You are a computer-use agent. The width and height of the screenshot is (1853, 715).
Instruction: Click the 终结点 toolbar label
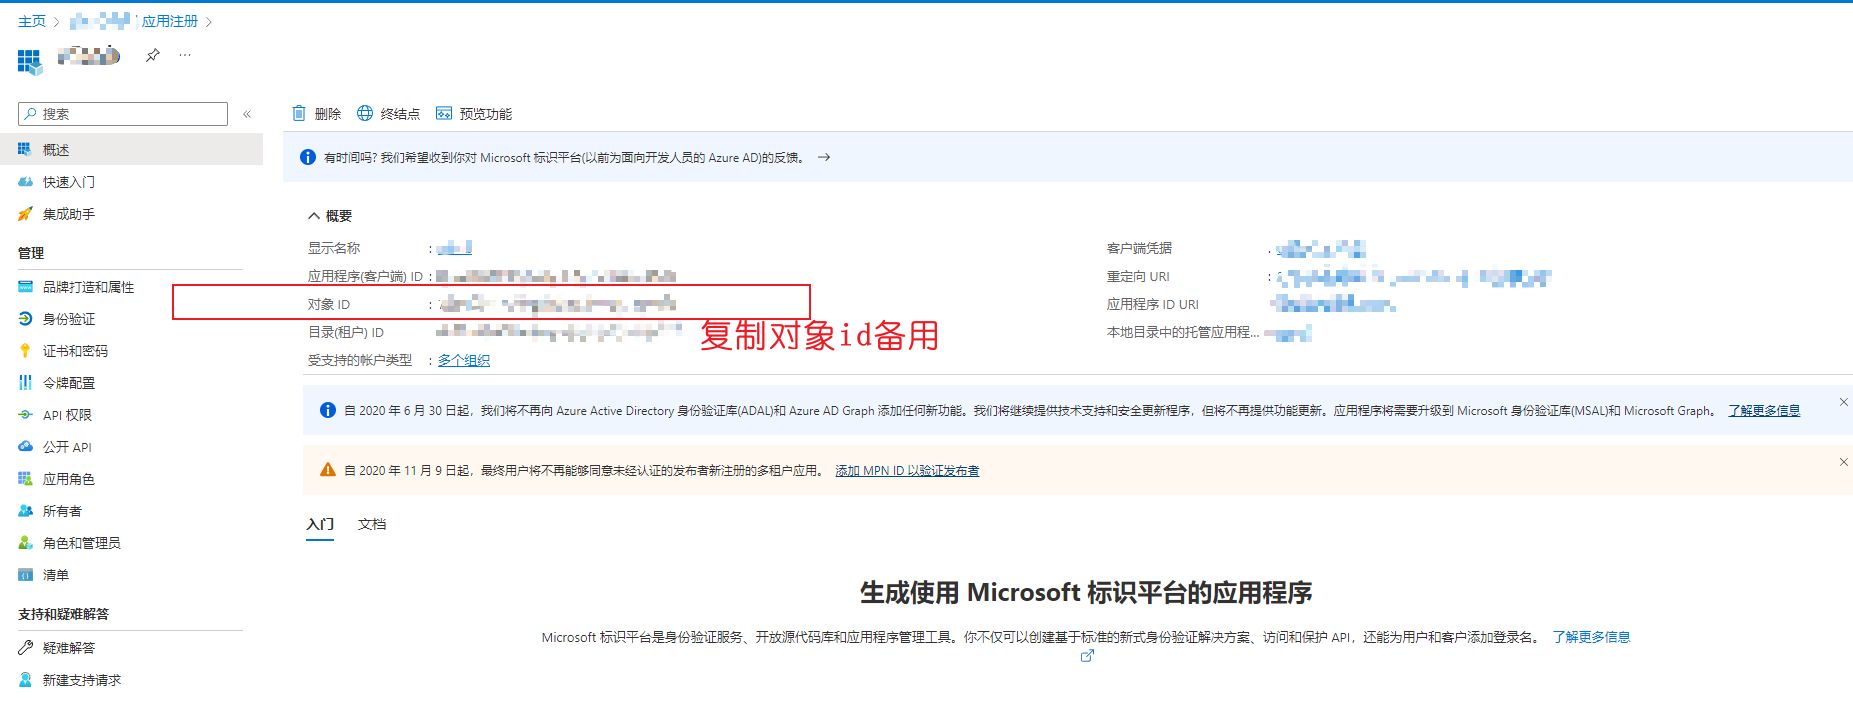[400, 114]
